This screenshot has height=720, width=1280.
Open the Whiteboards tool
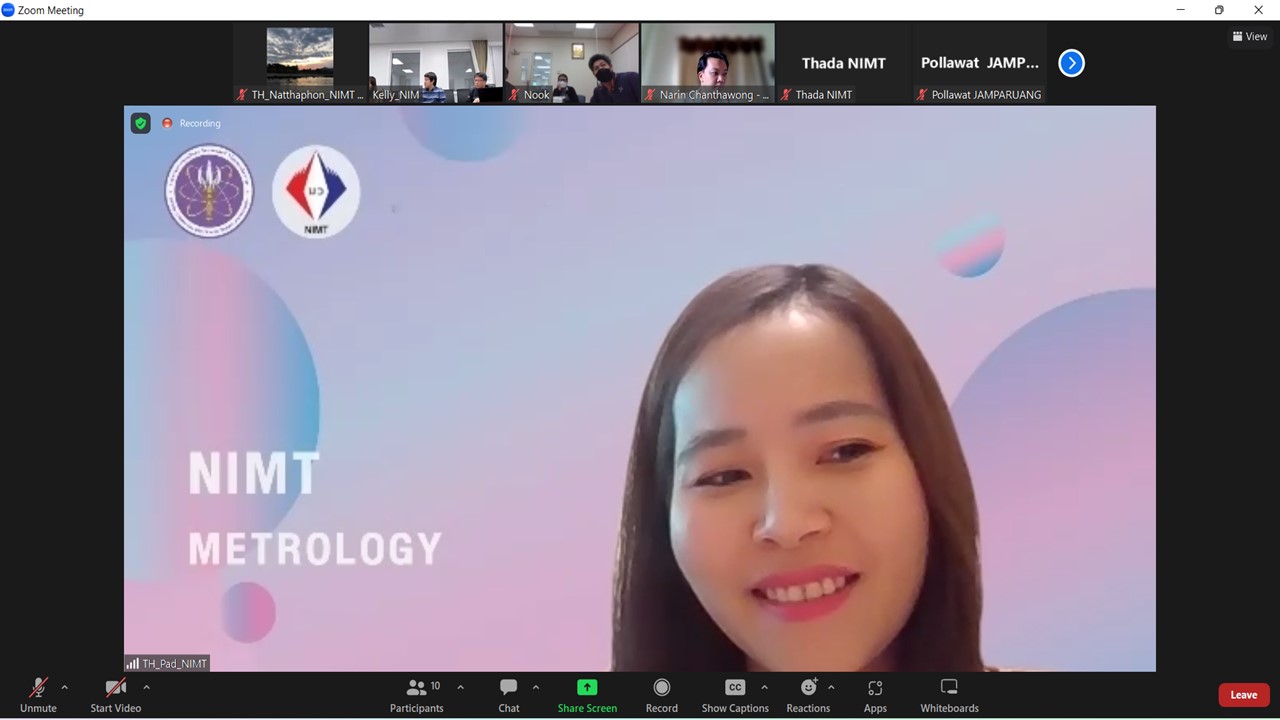point(949,695)
